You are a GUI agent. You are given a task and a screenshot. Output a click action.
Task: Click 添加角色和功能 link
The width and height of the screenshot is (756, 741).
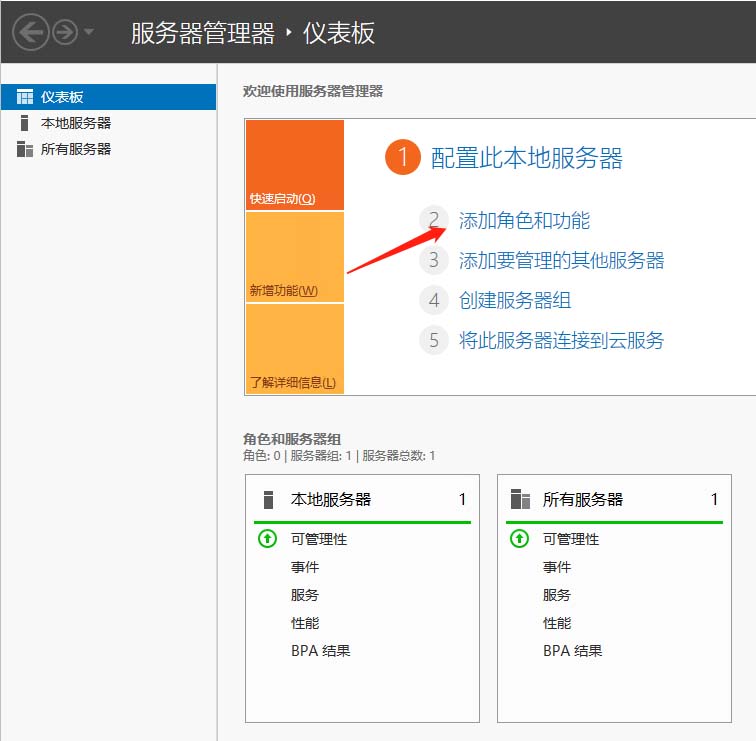(x=524, y=220)
